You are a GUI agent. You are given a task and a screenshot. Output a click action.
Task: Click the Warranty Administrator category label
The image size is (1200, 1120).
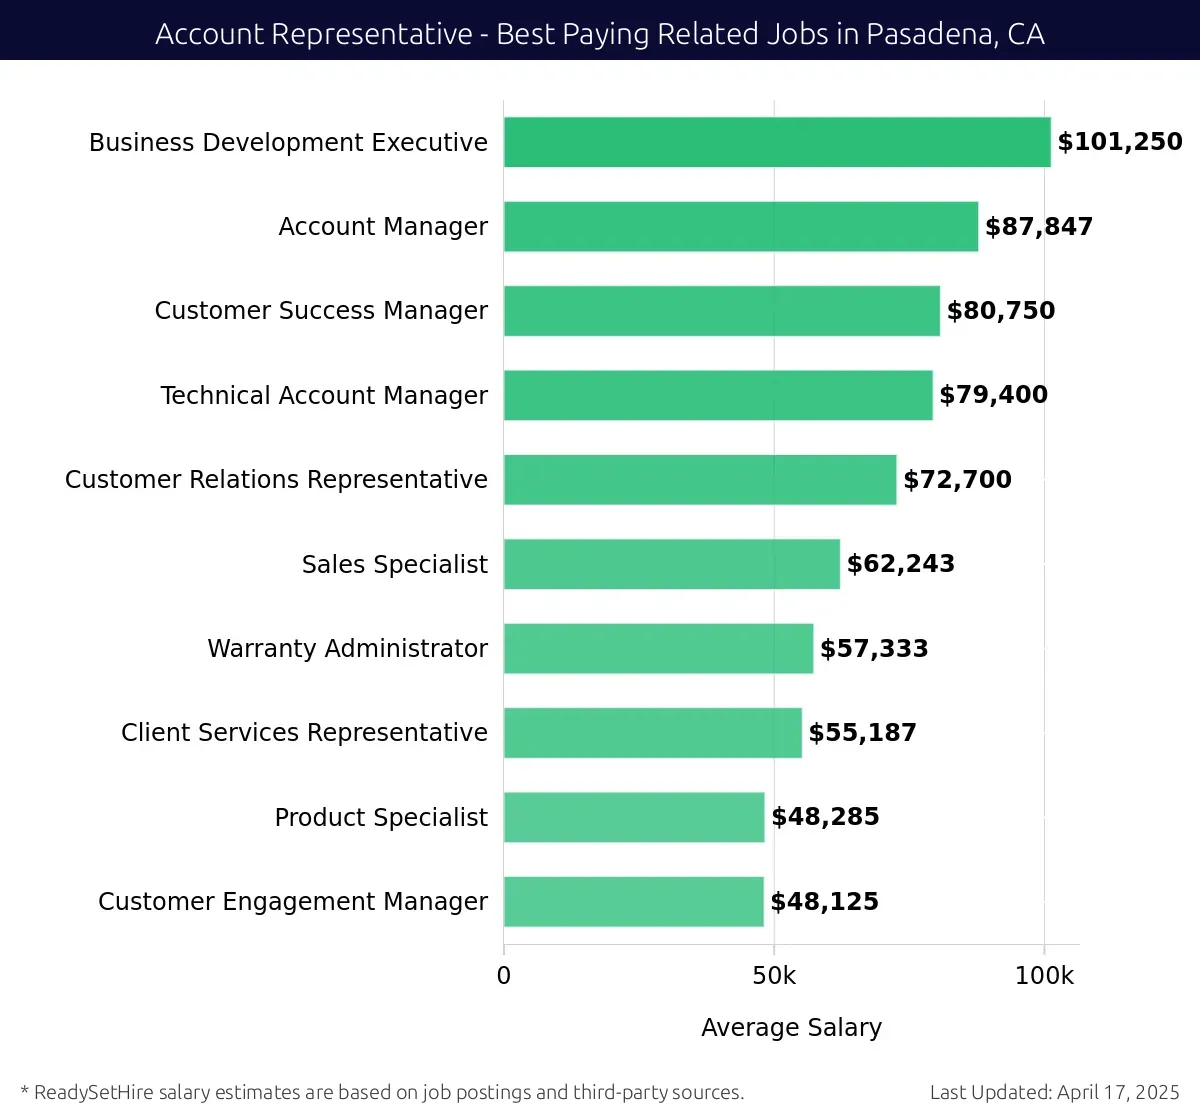coord(347,649)
